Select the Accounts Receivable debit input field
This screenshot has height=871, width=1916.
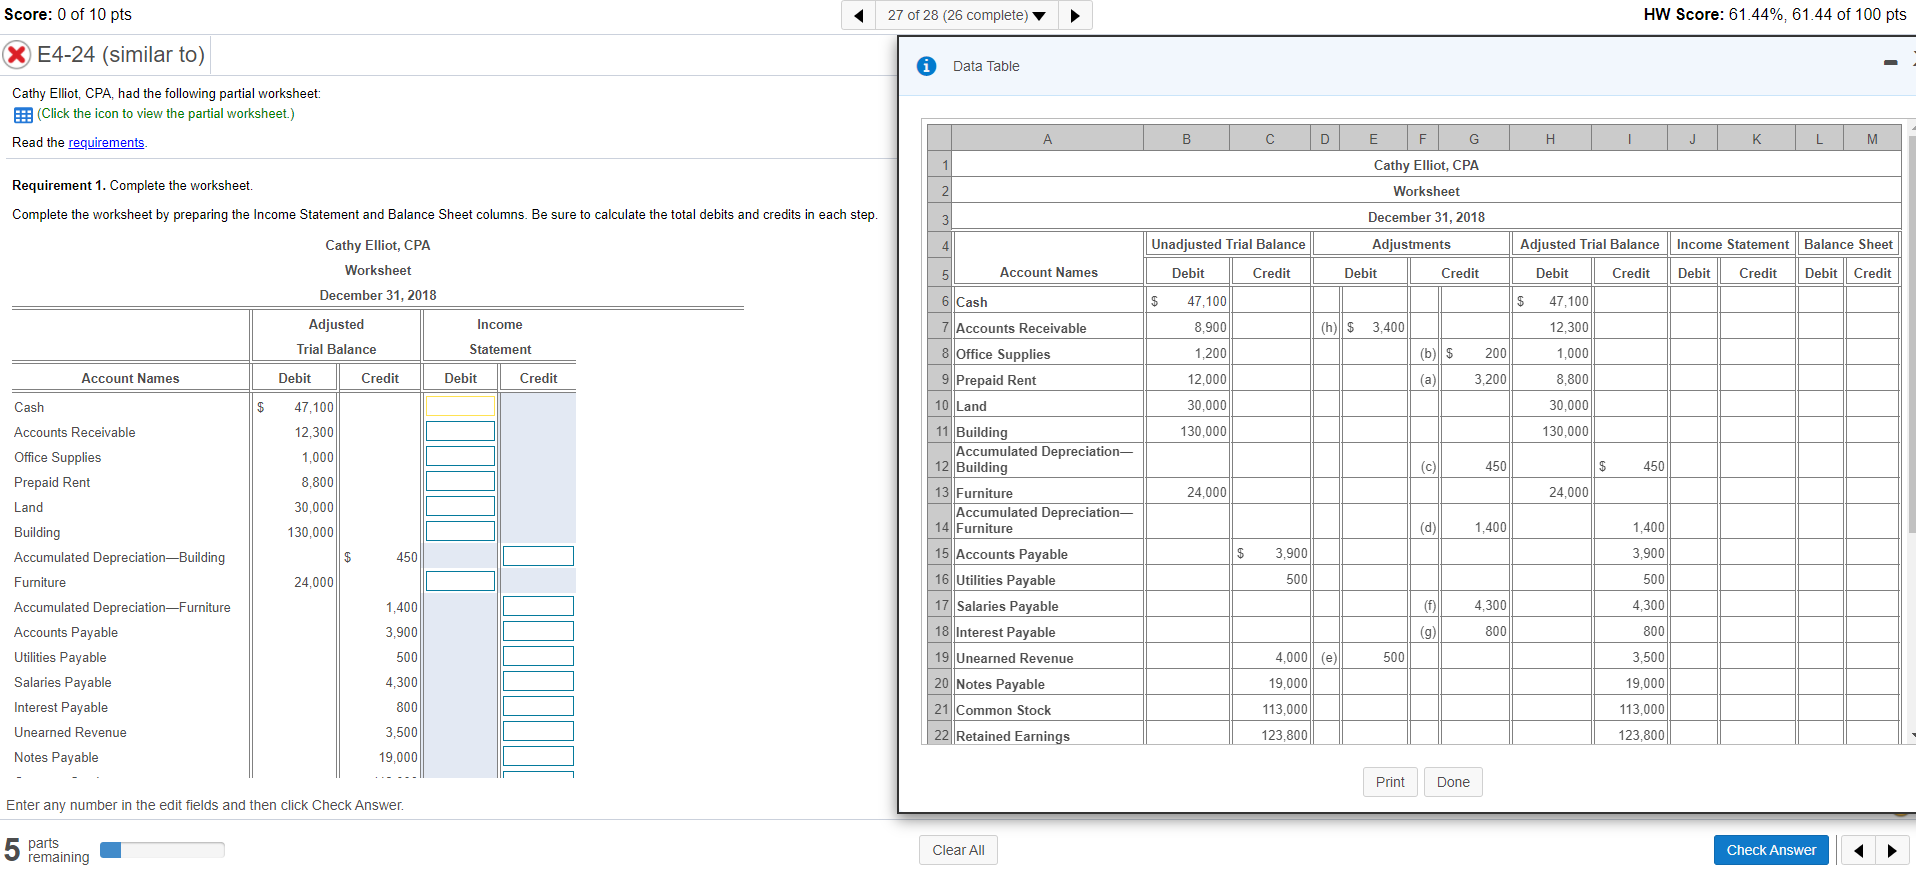460,431
